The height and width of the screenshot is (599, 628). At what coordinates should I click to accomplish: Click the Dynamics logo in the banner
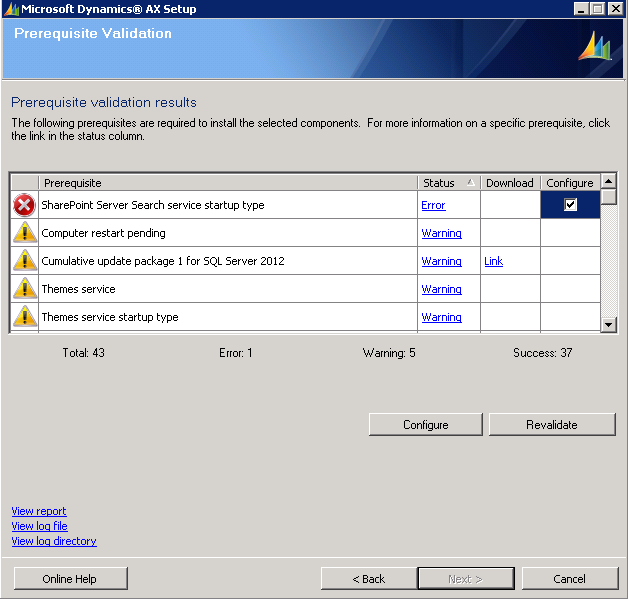pyautogui.click(x=595, y=46)
